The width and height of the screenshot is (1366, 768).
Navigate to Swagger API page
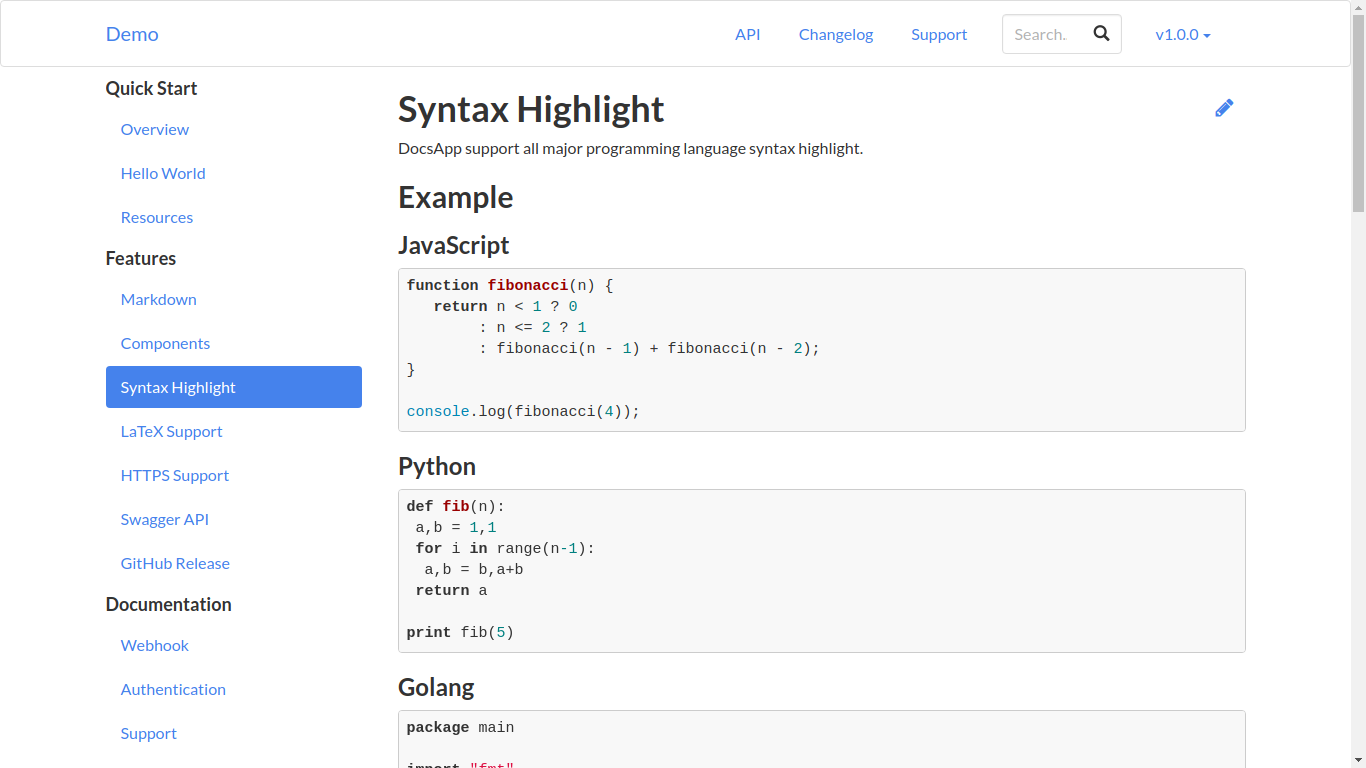(x=165, y=519)
